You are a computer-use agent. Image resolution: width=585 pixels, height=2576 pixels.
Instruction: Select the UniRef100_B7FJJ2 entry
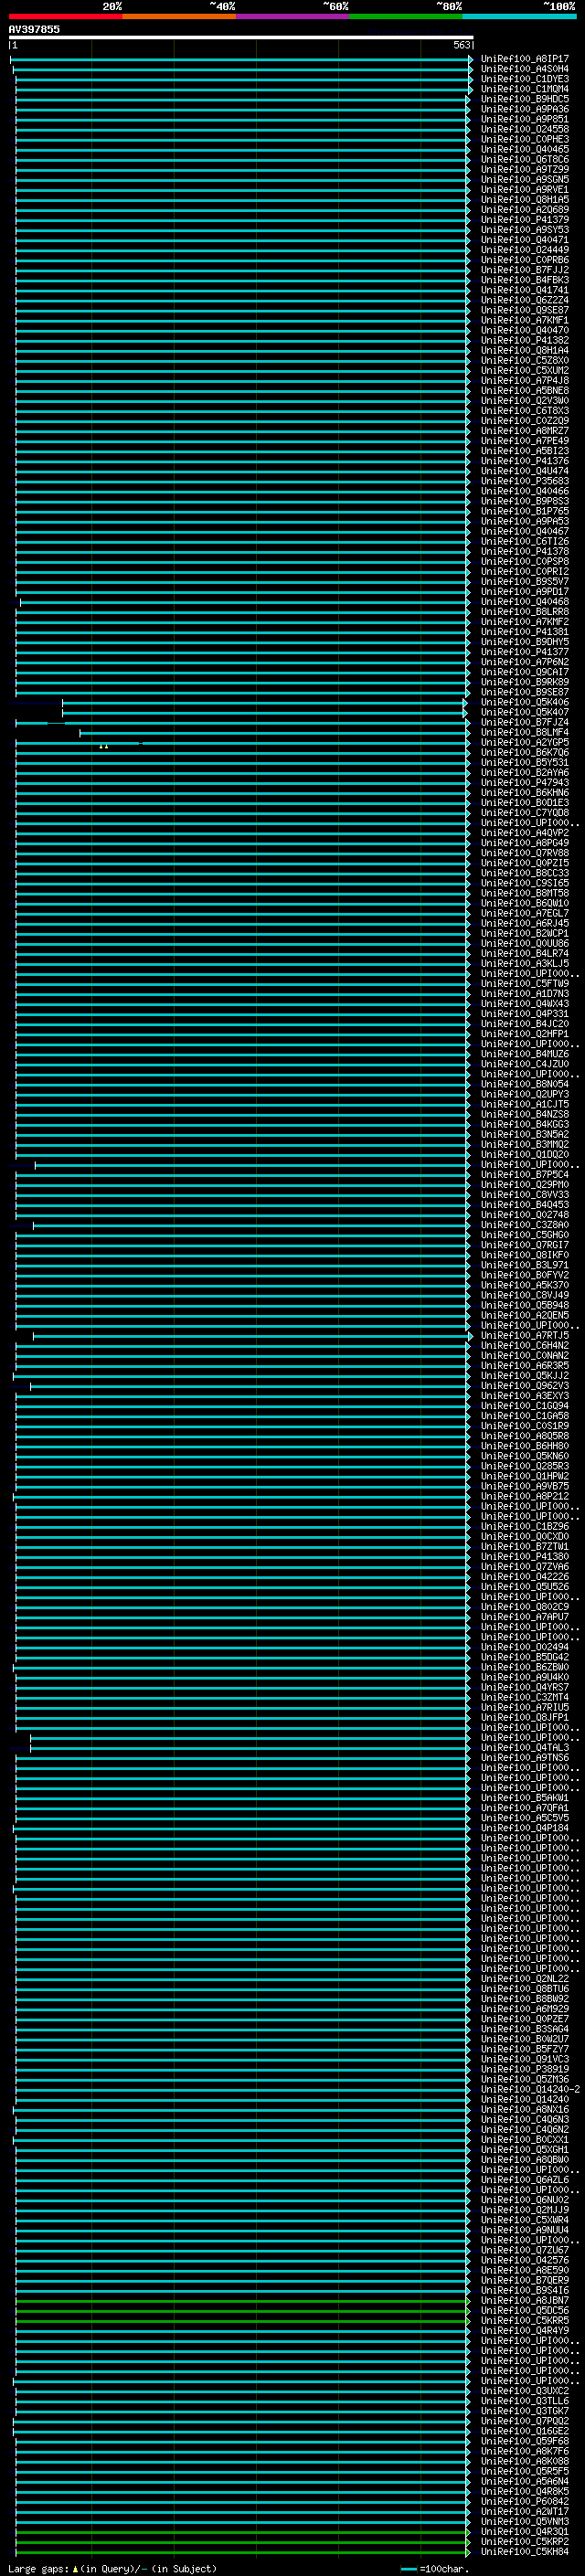(524, 270)
